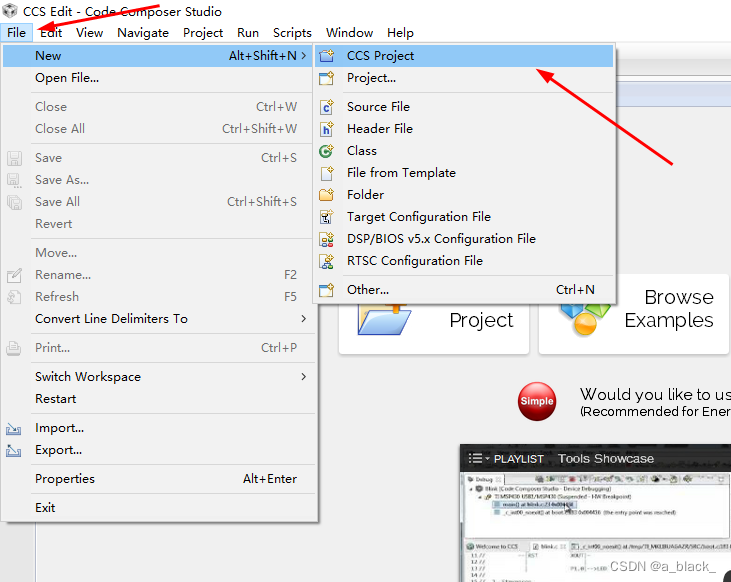Click the green Class icon
Screen dimensions: 731x582
pos(326,151)
